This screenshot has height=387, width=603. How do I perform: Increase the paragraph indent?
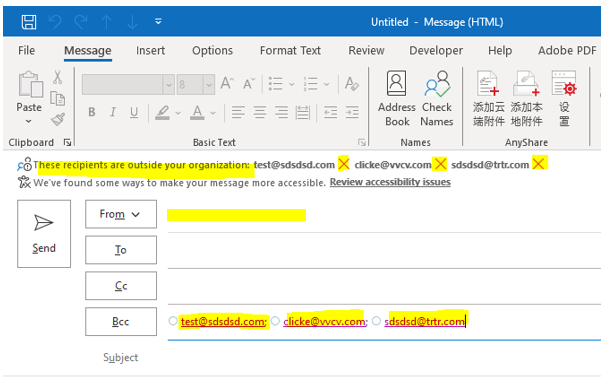click(352, 112)
